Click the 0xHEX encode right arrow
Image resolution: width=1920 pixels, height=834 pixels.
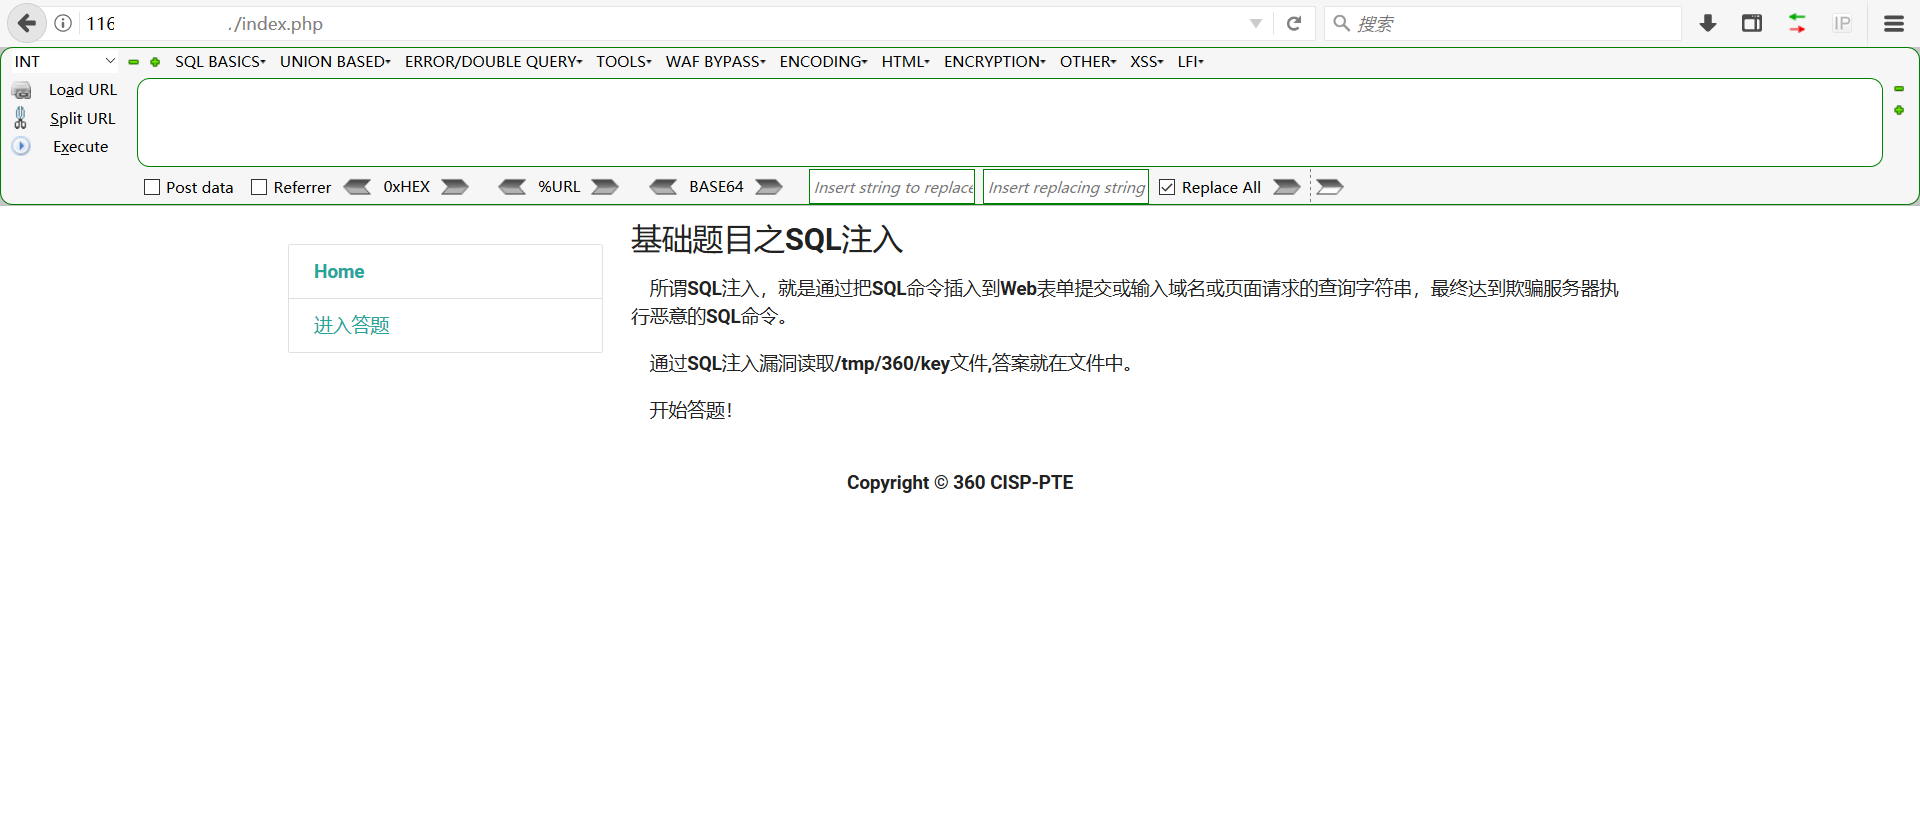click(x=455, y=187)
